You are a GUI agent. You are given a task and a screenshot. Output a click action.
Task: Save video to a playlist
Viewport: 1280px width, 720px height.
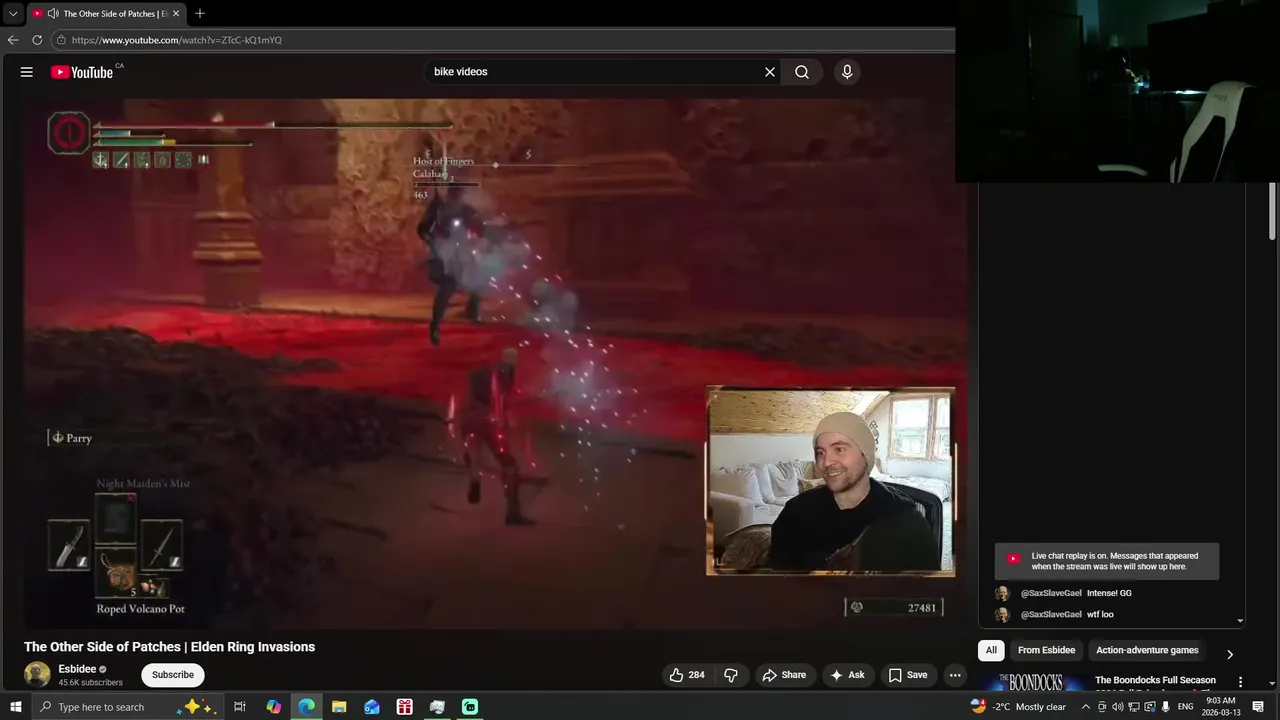tap(908, 675)
